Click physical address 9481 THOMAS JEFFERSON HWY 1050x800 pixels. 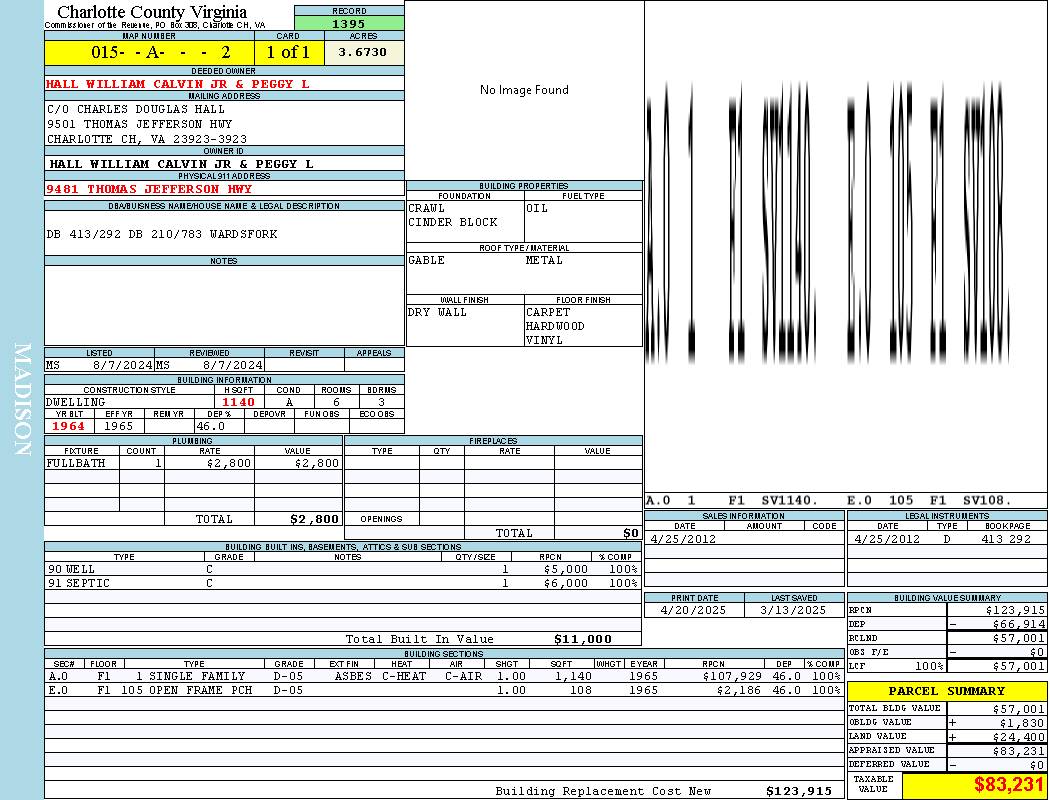coord(149,189)
